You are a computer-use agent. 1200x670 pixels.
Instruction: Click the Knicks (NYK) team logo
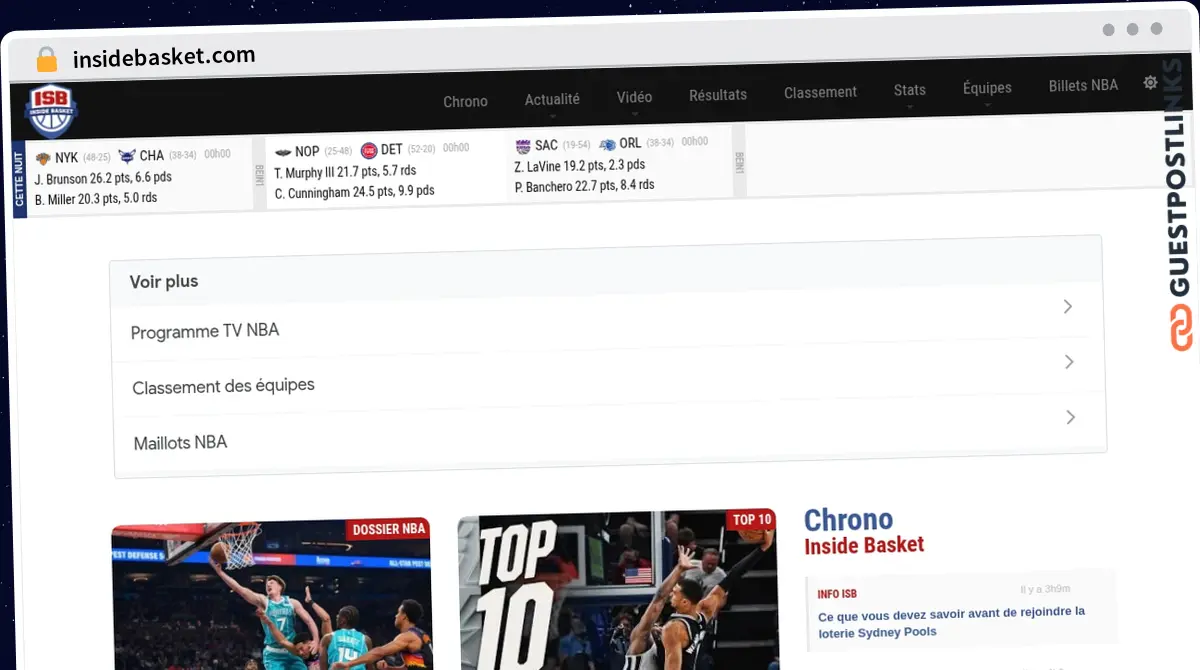pyautogui.click(x=42, y=156)
